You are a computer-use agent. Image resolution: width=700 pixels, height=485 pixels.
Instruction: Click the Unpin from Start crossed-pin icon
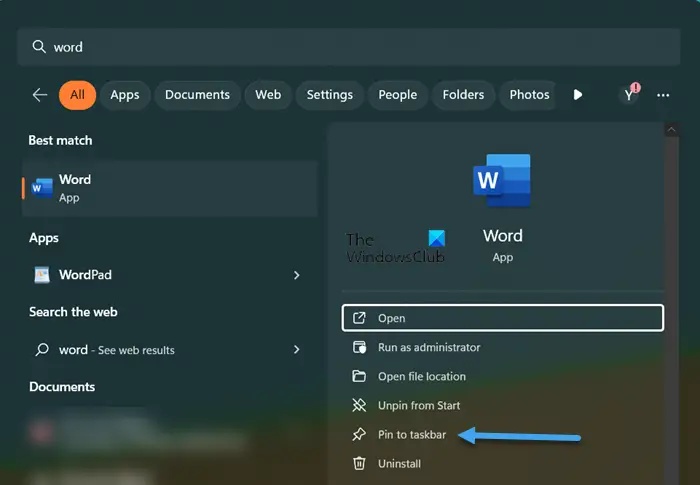pyautogui.click(x=359, y=405)
